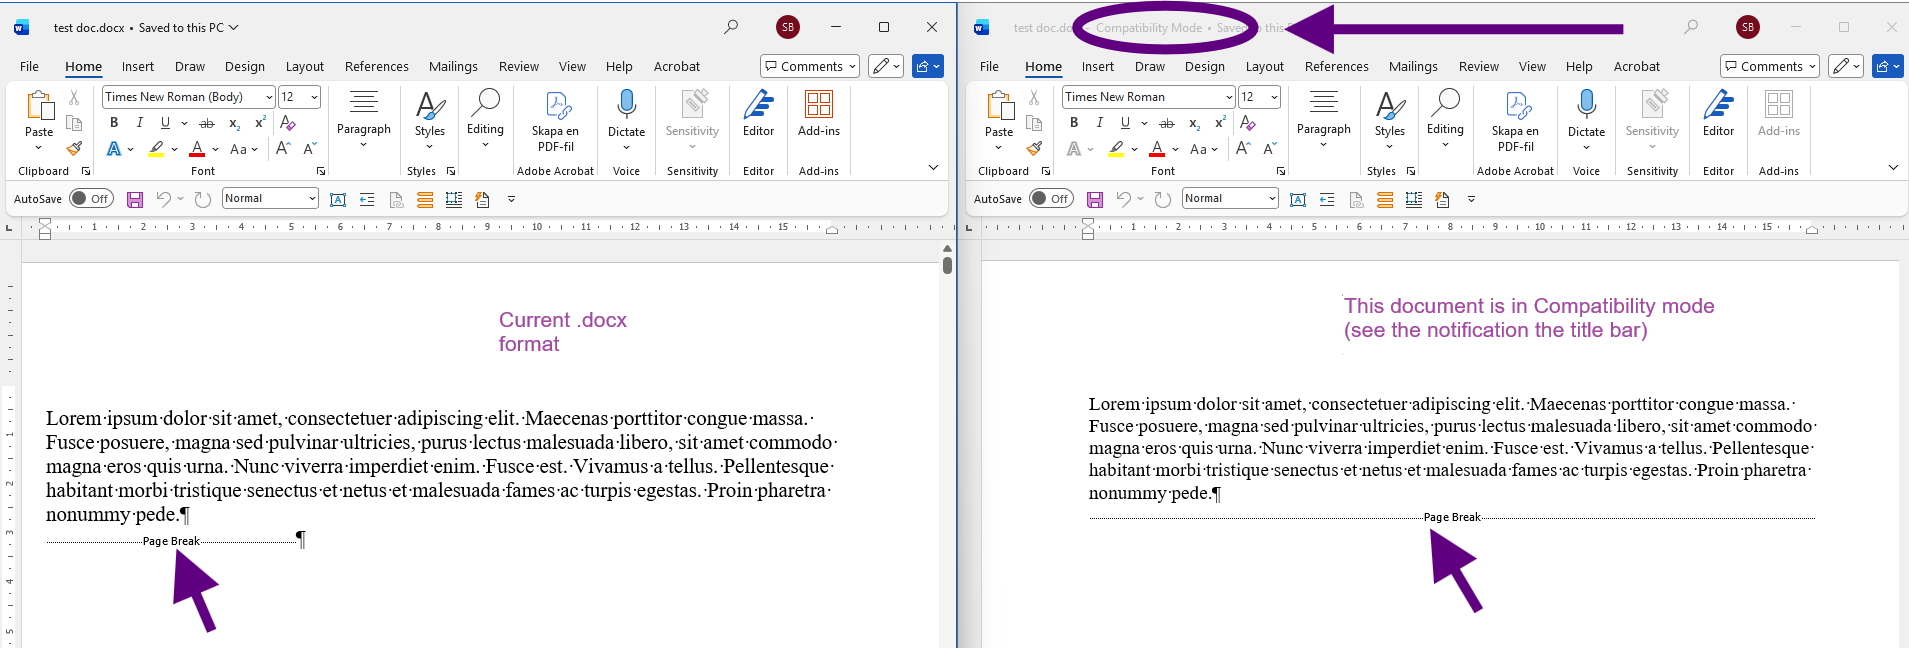Click Grow Font icon in left window

[284, 148]
